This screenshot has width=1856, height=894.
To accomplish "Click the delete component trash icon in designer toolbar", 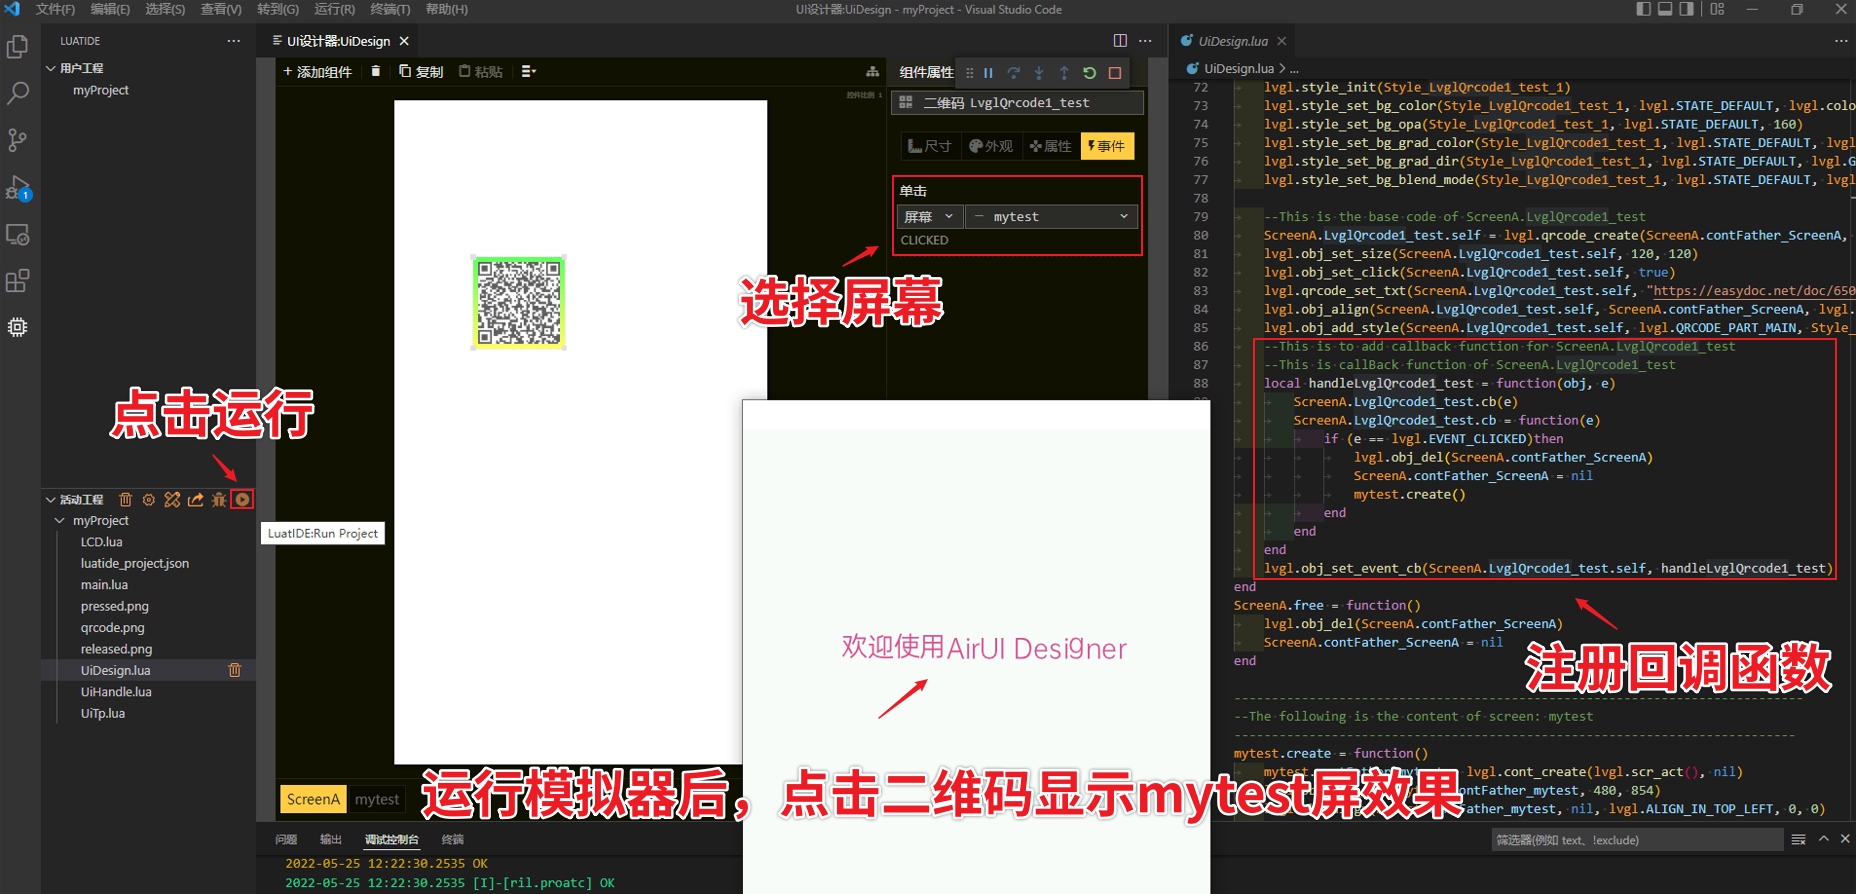I will 376,71.
